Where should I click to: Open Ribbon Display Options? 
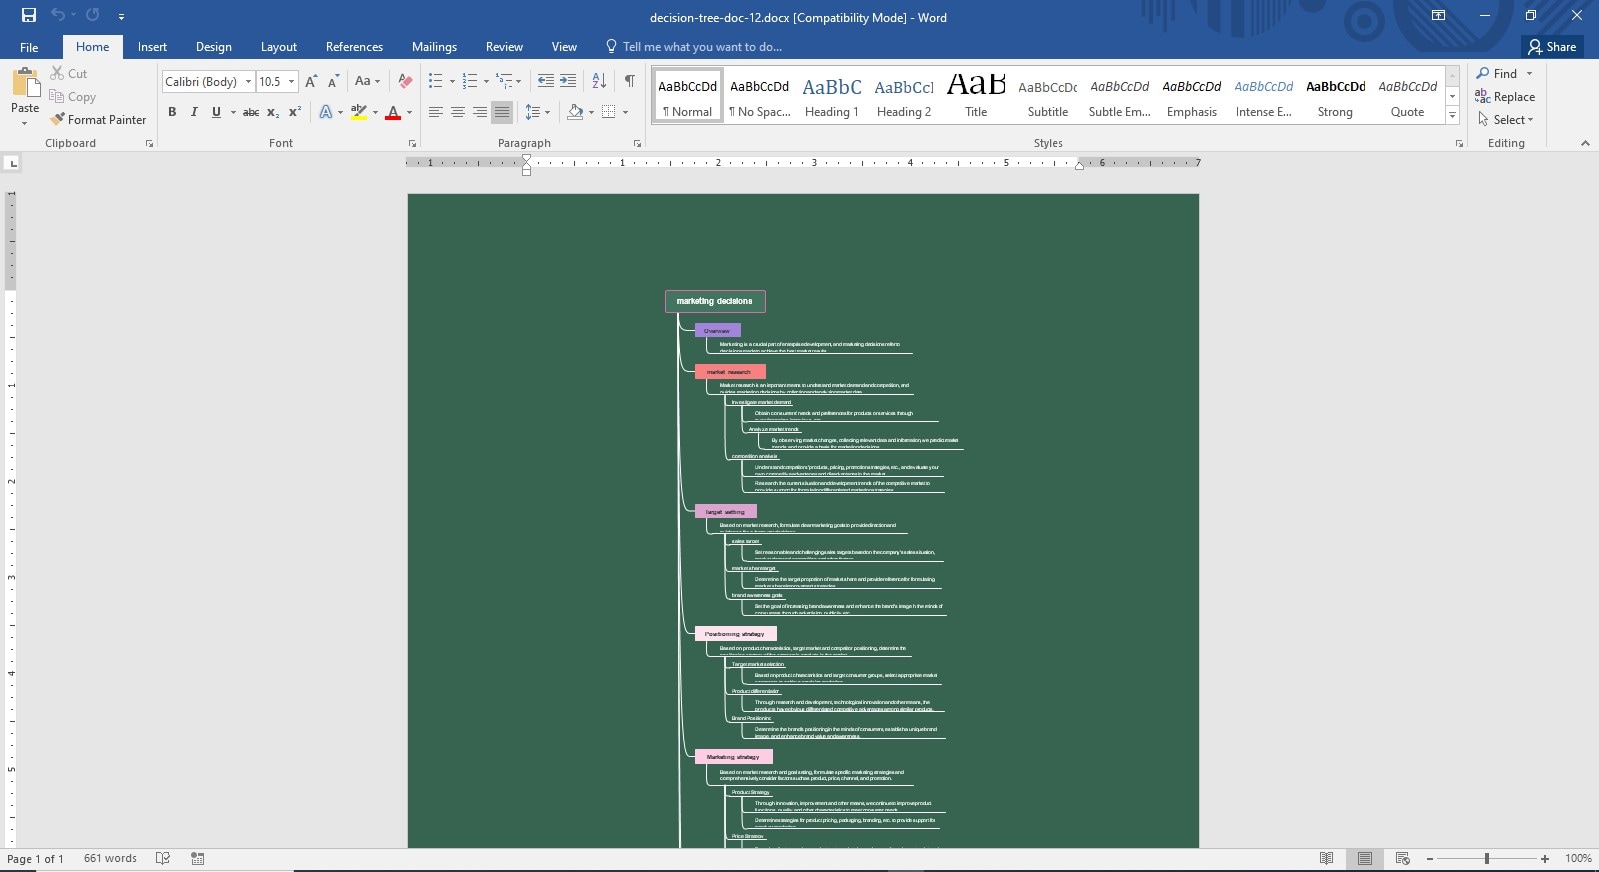coord(1438,15)
